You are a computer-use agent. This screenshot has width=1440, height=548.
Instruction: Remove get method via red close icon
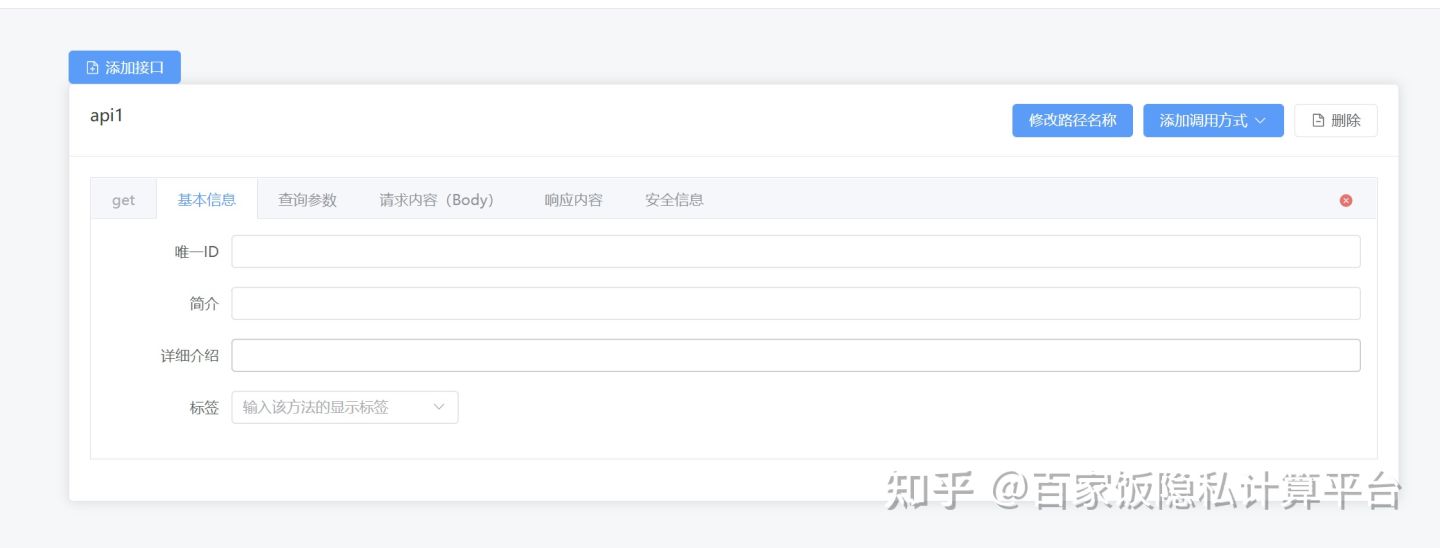point(1346,200)
